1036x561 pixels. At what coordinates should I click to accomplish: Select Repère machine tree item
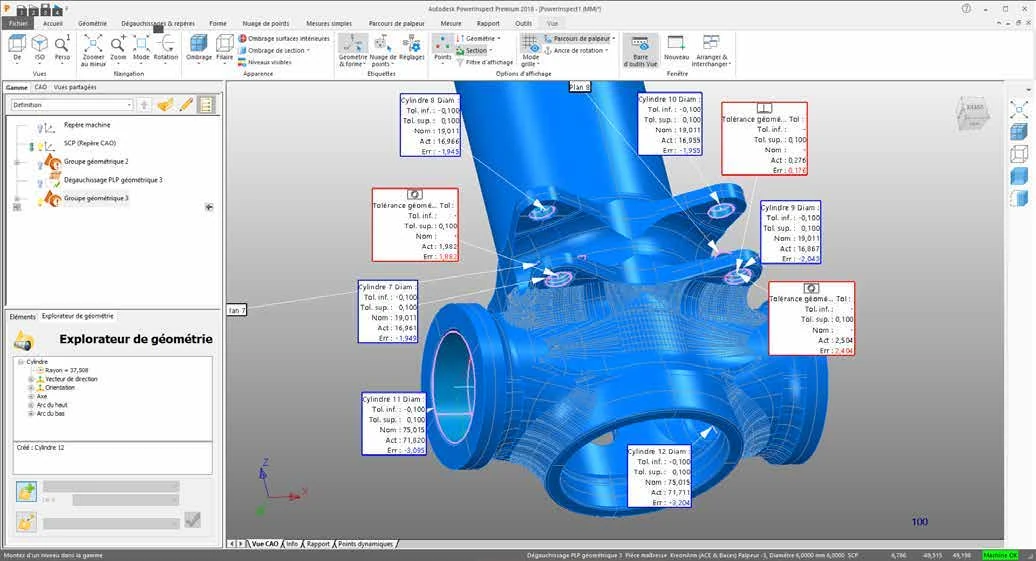pyautogui.click(x=87, y=125)
